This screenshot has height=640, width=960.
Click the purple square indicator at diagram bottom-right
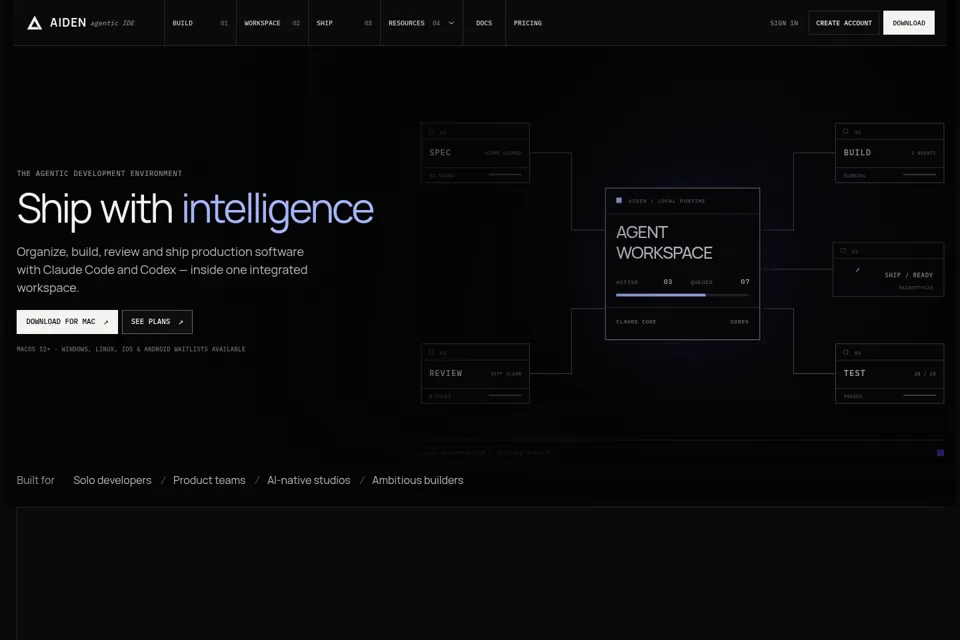click(940, 453)
